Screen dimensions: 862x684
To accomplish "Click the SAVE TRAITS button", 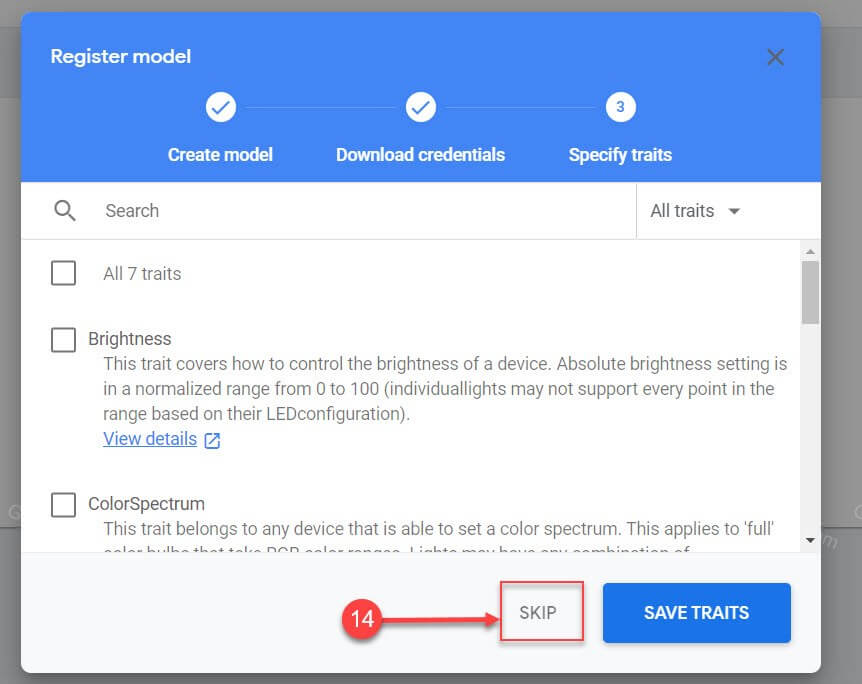I will pyautogui.click(x=696, y=613).
